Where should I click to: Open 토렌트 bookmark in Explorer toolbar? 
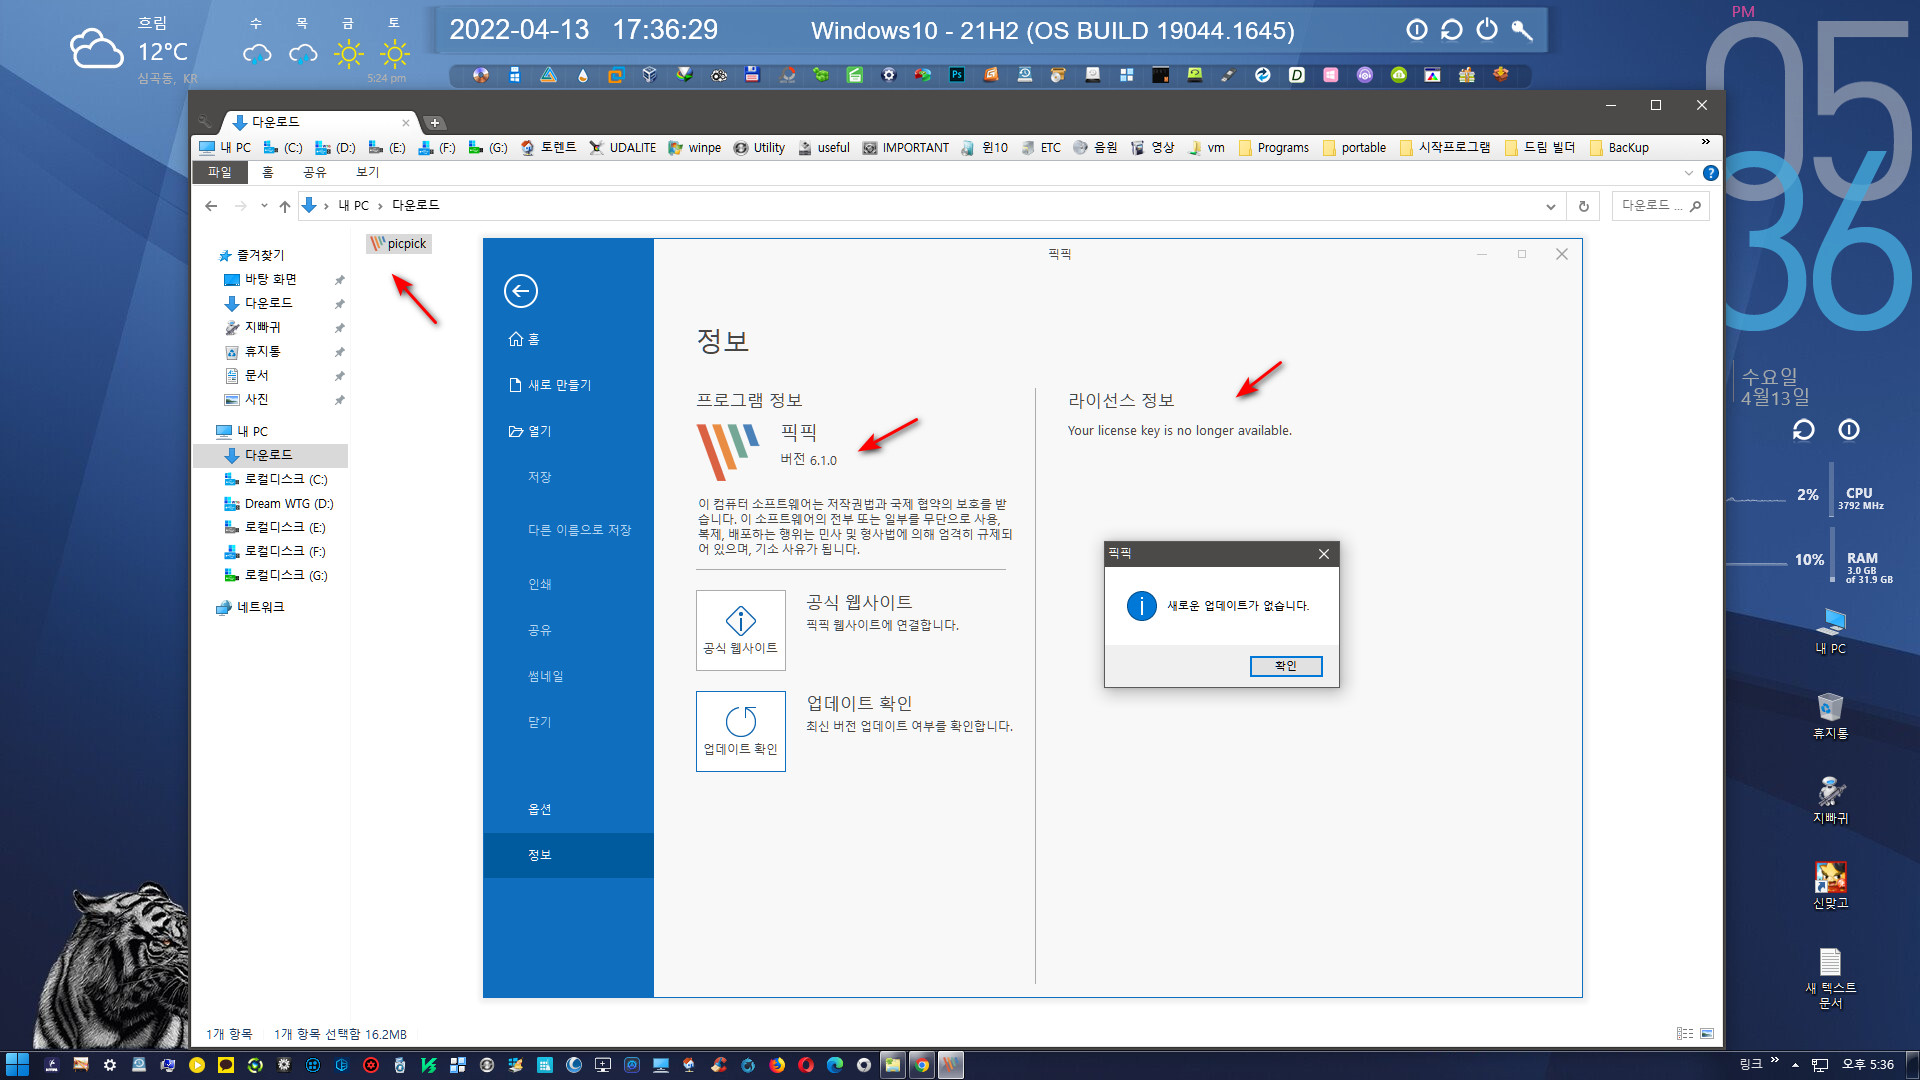(549, 148)
